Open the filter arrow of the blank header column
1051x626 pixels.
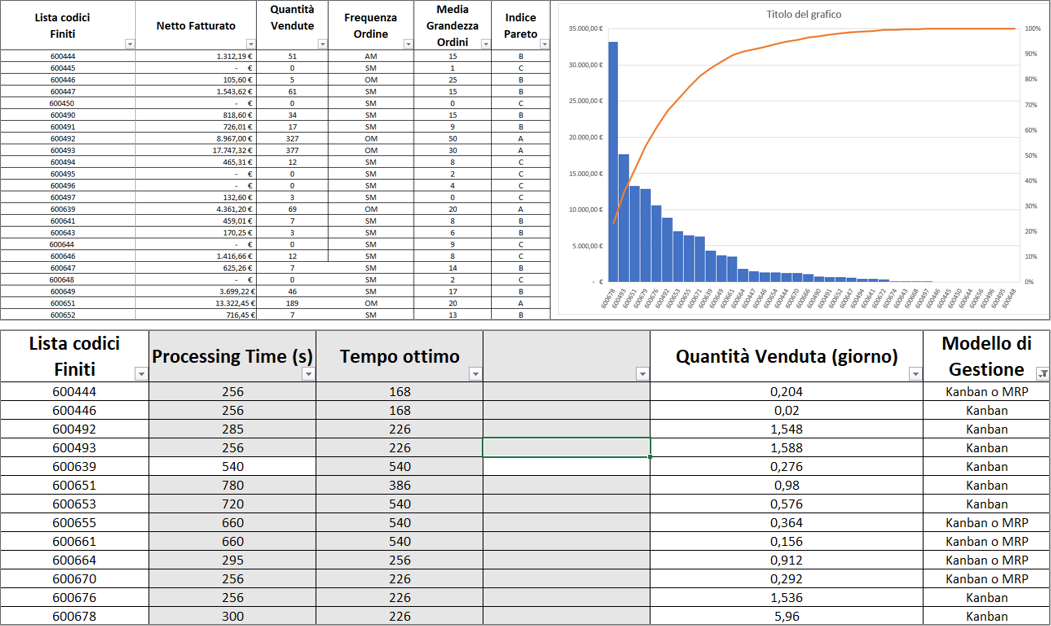click(x=642, y=374)
